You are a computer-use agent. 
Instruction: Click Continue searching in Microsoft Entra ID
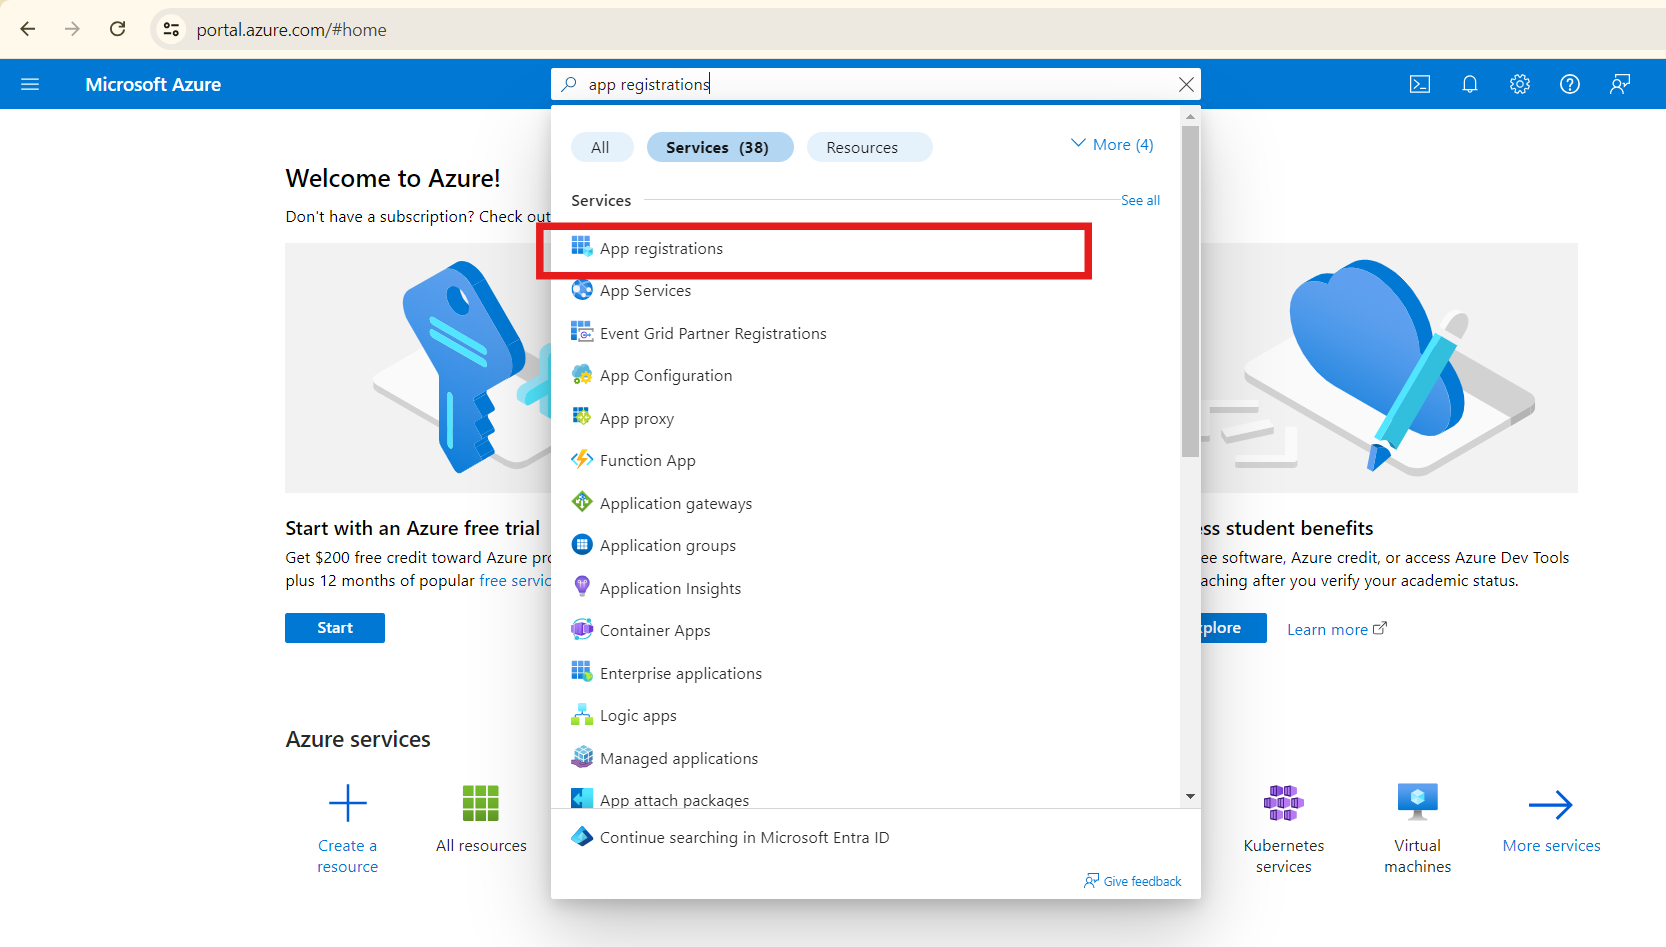coord(744,838)
